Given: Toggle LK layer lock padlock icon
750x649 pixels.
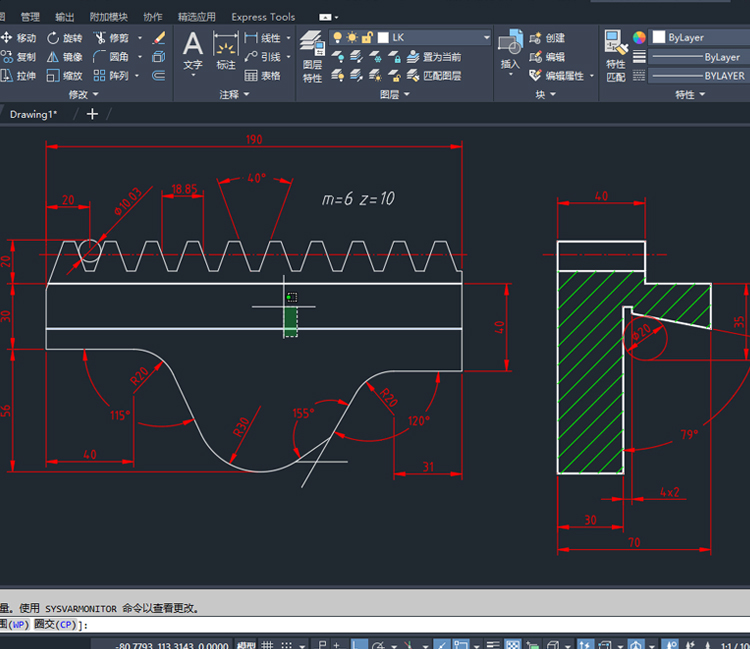Looking at the screenshot, I should [x=367, y=37].
